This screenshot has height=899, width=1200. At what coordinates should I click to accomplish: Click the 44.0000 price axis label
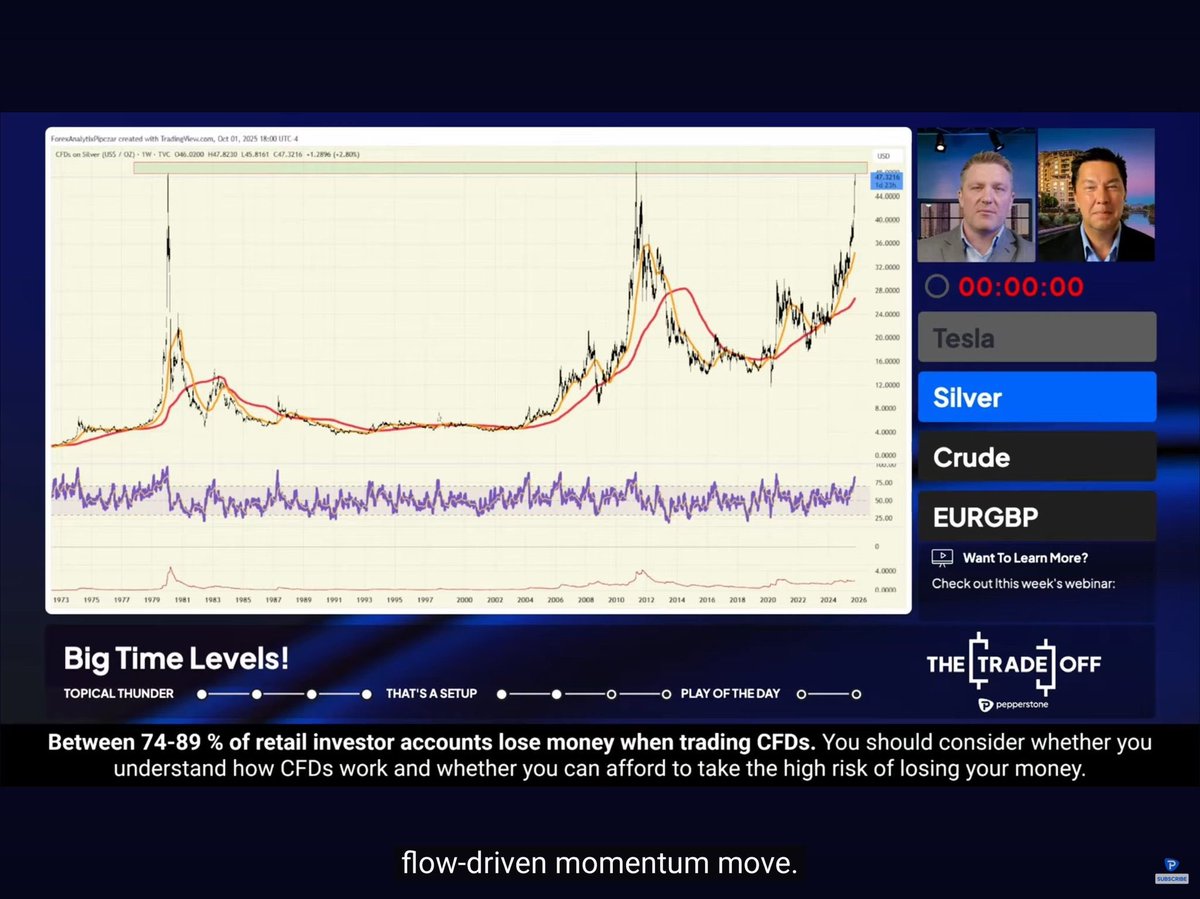(x=887, y=196)
